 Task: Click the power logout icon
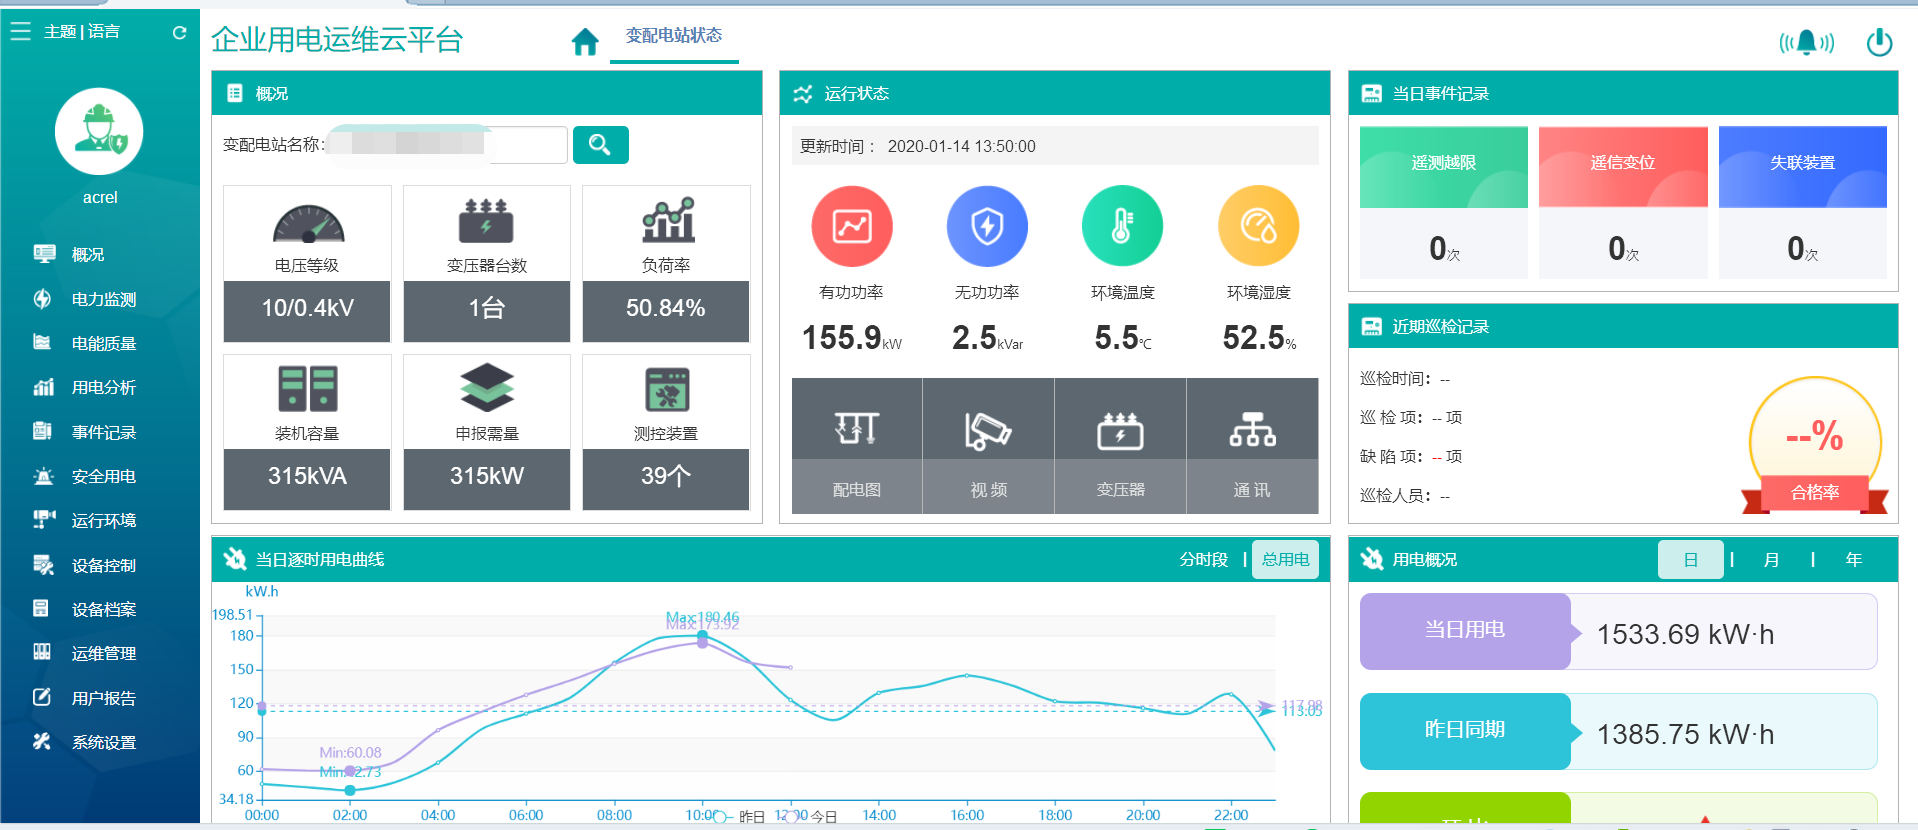point(1879,42)
